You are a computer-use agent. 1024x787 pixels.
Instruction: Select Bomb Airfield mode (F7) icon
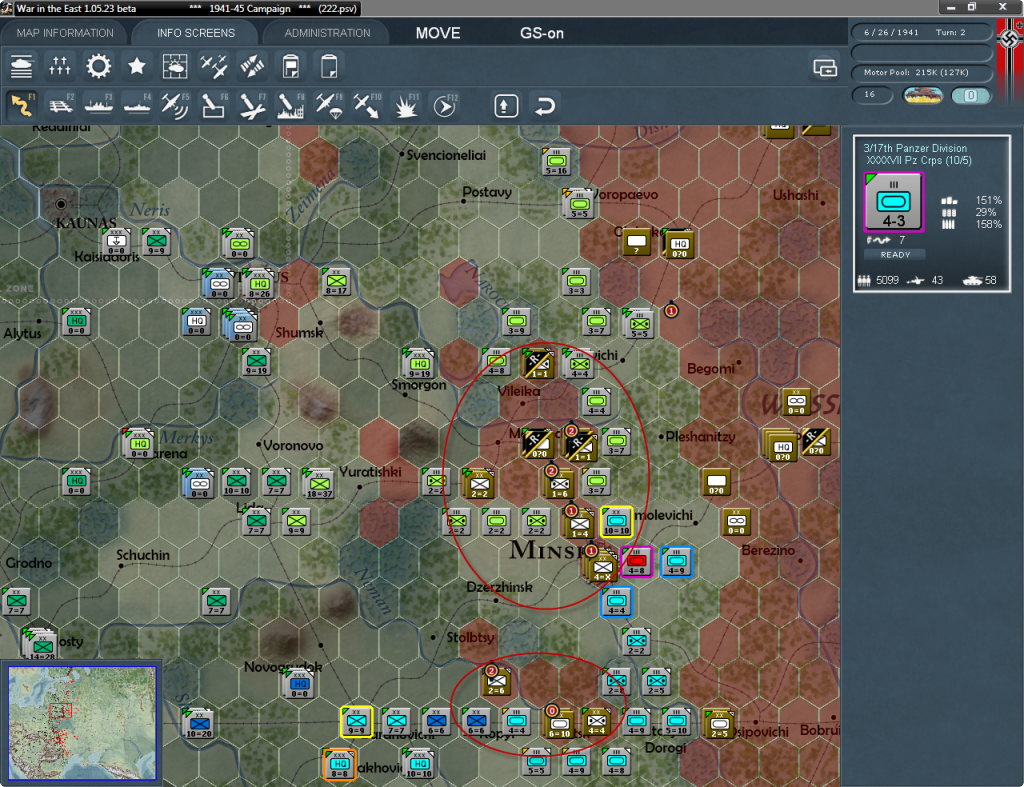click(252, 105)
